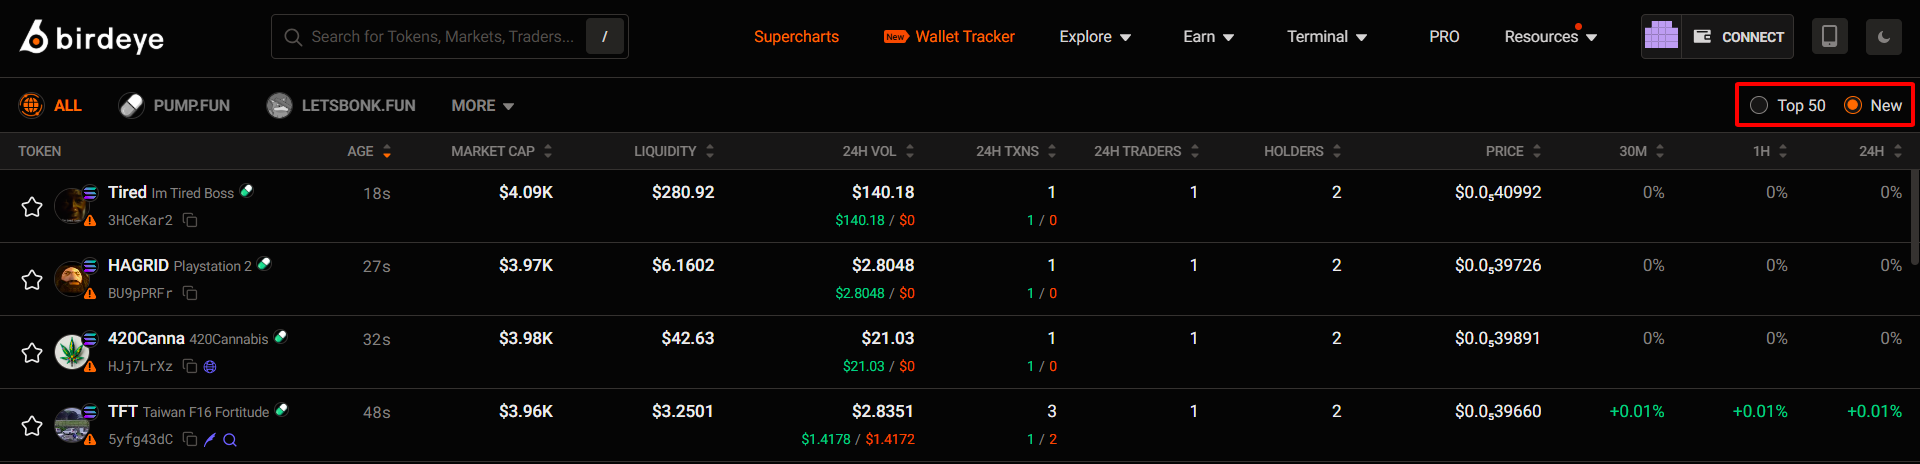Select the Top 50 radio option

[x=1787, y=105]
